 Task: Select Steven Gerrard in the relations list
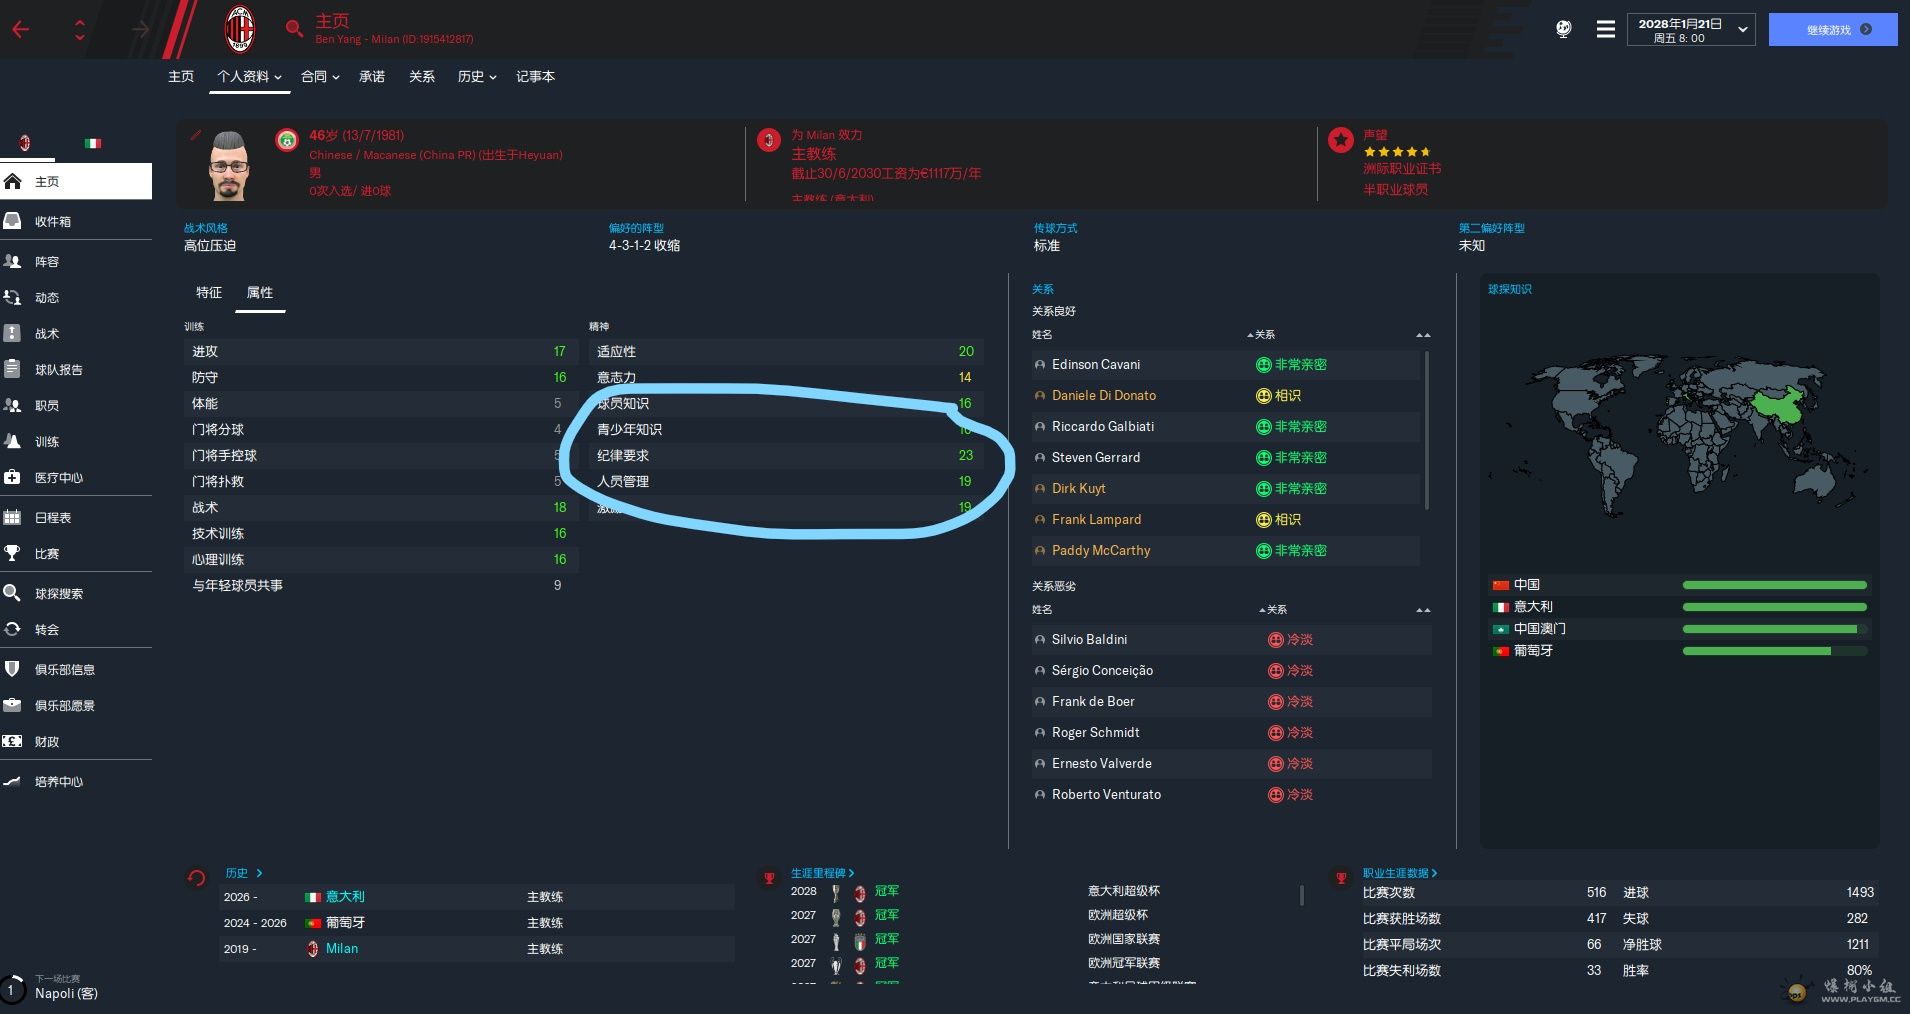click(x=1095, y=457)
